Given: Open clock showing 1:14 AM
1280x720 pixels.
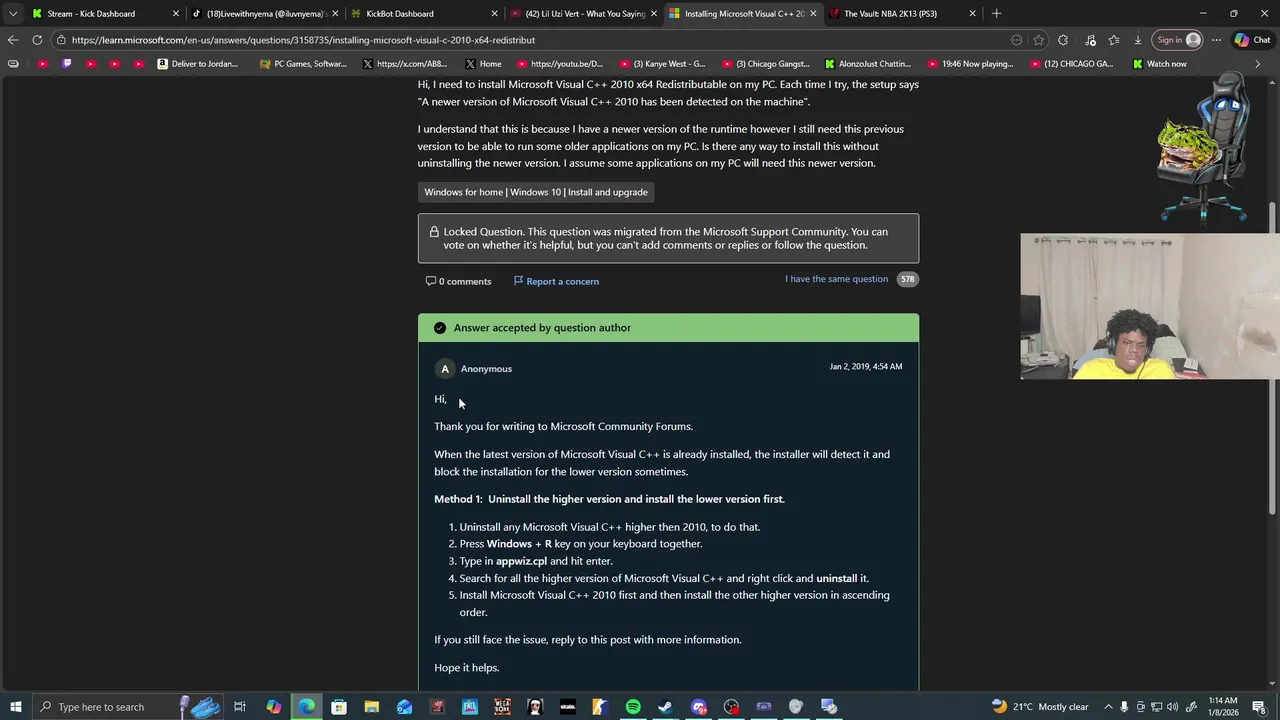Looking at the screenshot, I should [1223, 707].
